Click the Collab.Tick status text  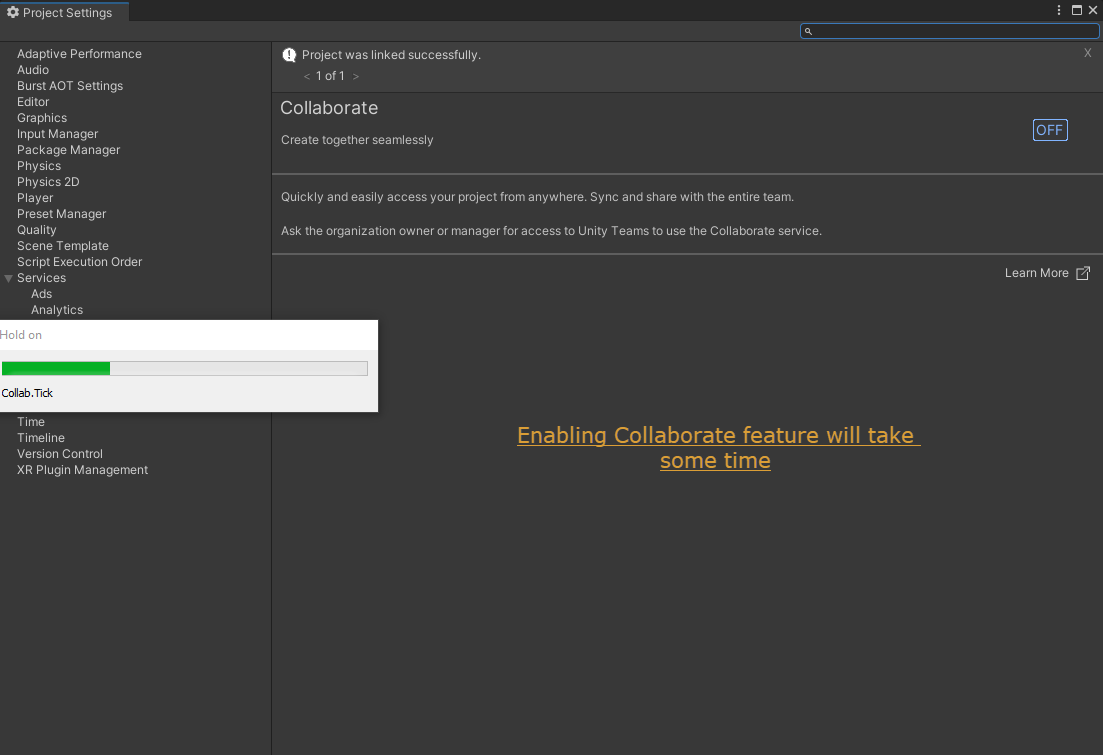click(27, 393)
